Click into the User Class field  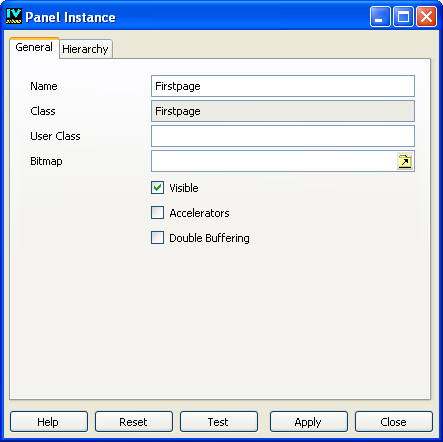click(x=283, y=136)
